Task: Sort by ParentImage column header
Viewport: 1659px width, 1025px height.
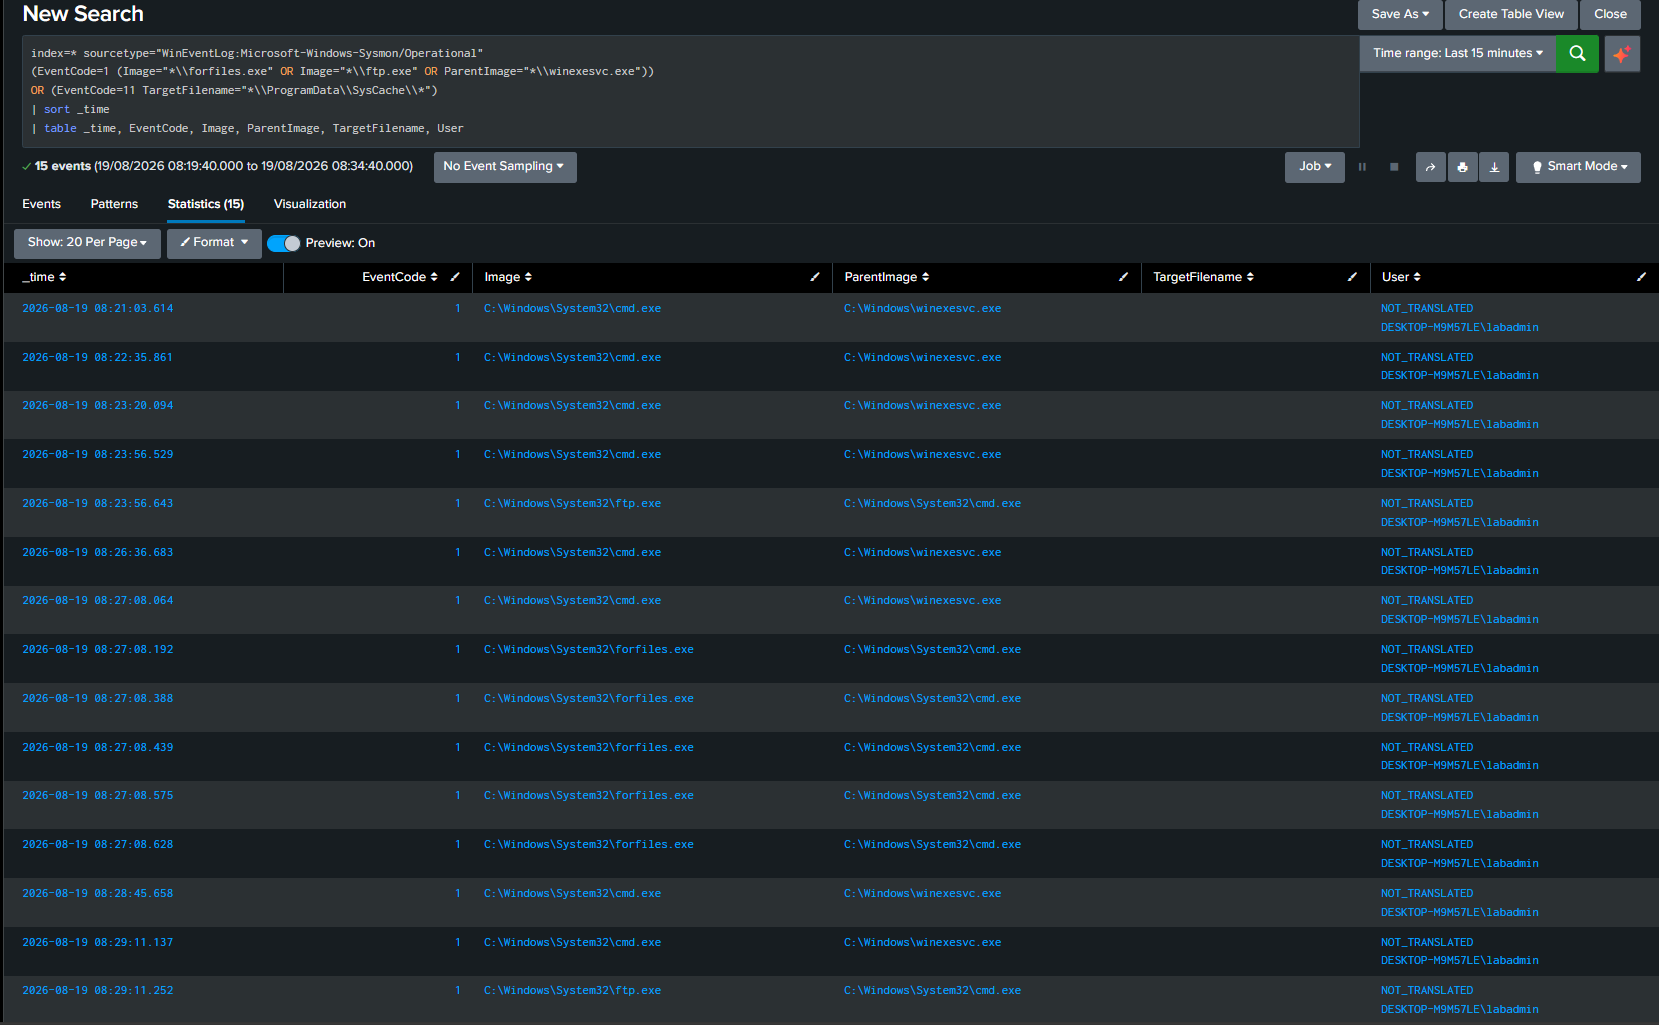Action: tap(887, 277)
